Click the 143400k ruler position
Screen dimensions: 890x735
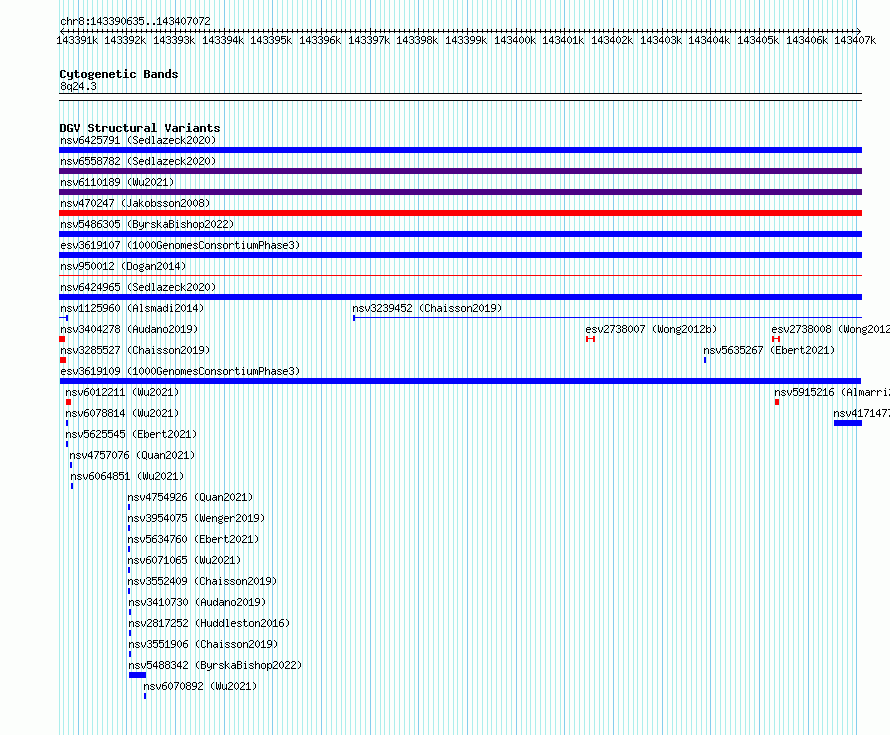(x=515, y=40)
